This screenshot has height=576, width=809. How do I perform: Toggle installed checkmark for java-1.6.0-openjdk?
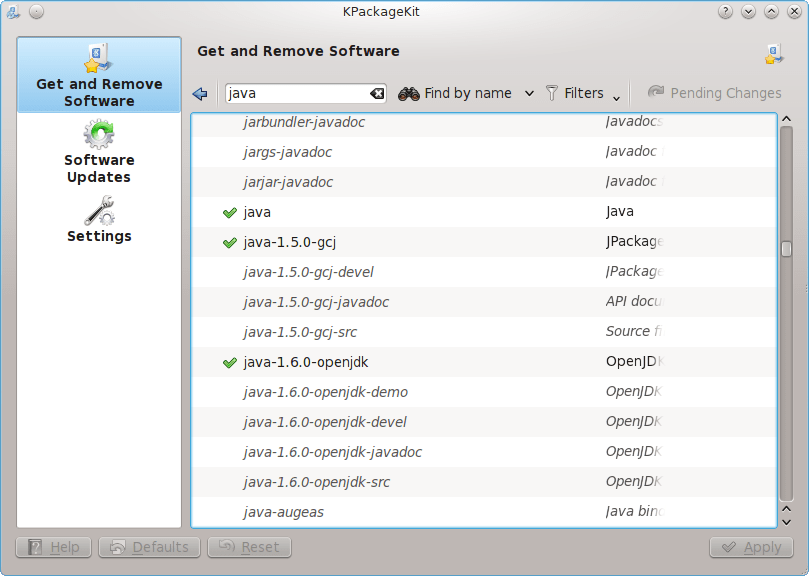pyautogui.click(x=230, y=362)
